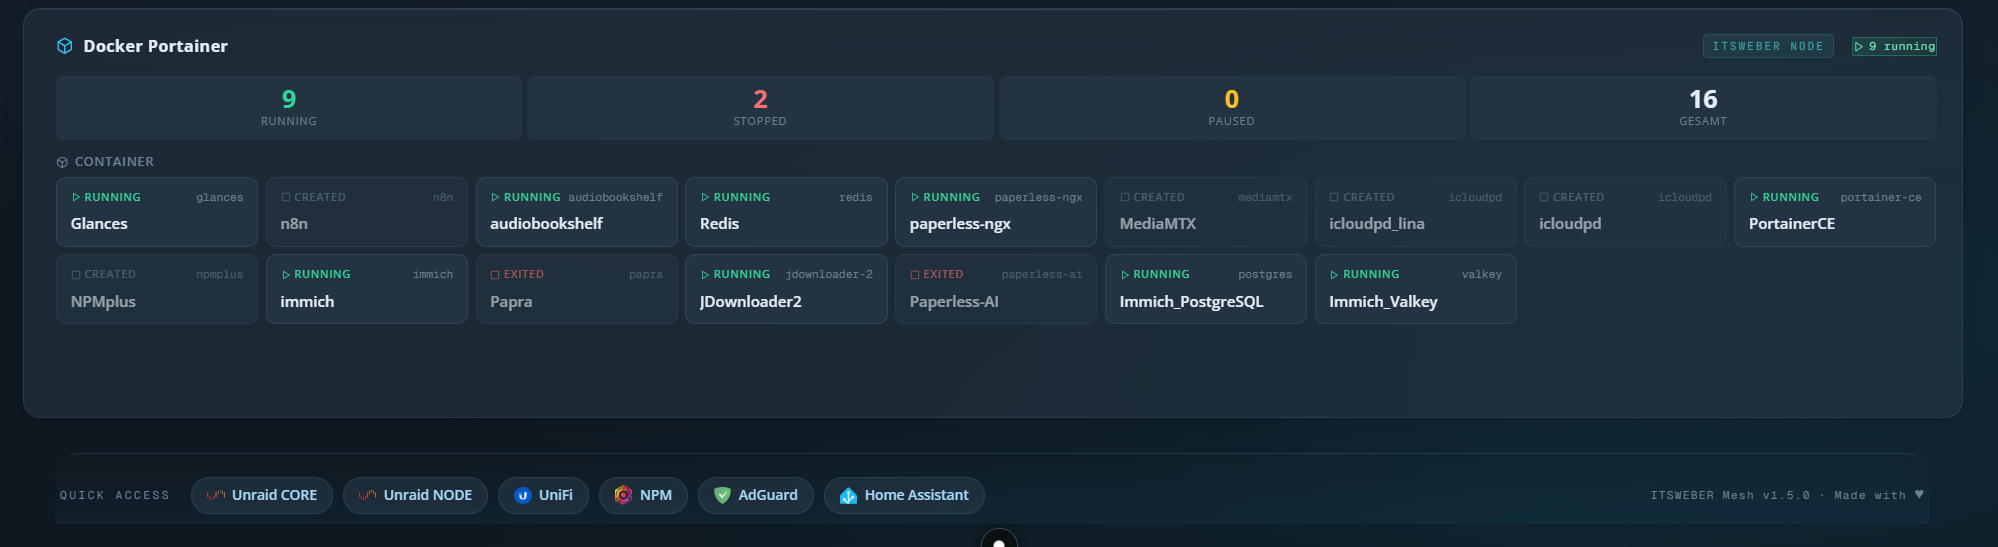Click the NPM hexagon icon

[623, 495]
